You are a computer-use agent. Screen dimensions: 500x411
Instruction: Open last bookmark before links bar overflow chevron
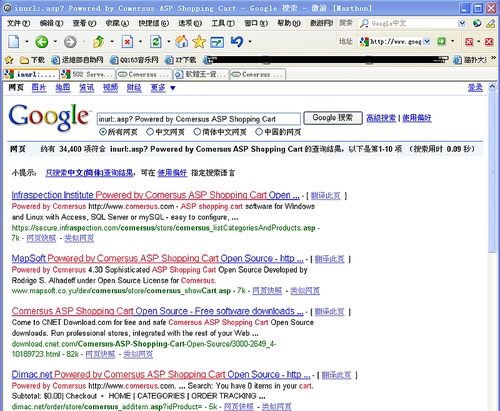tap(470, 60)
